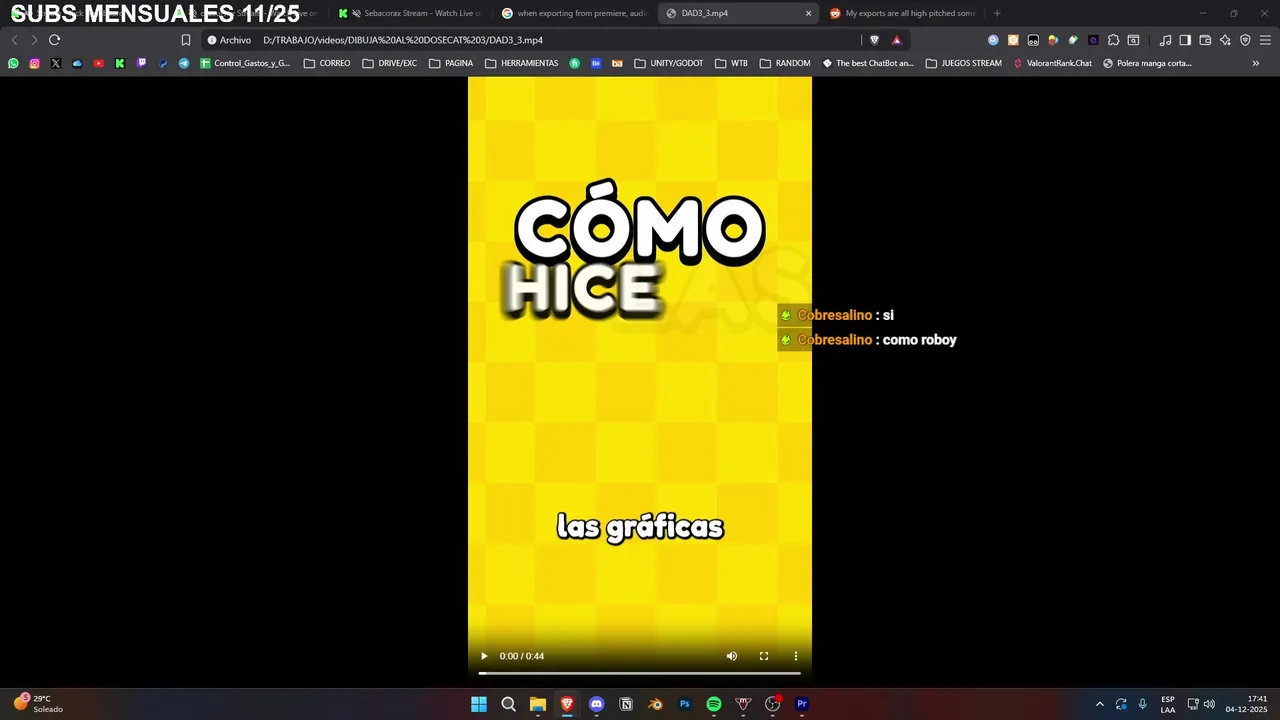Close the DAD3_3.mp4 tab
Image resolution: width=1280 pixels, height=720 pixels.
809,13
